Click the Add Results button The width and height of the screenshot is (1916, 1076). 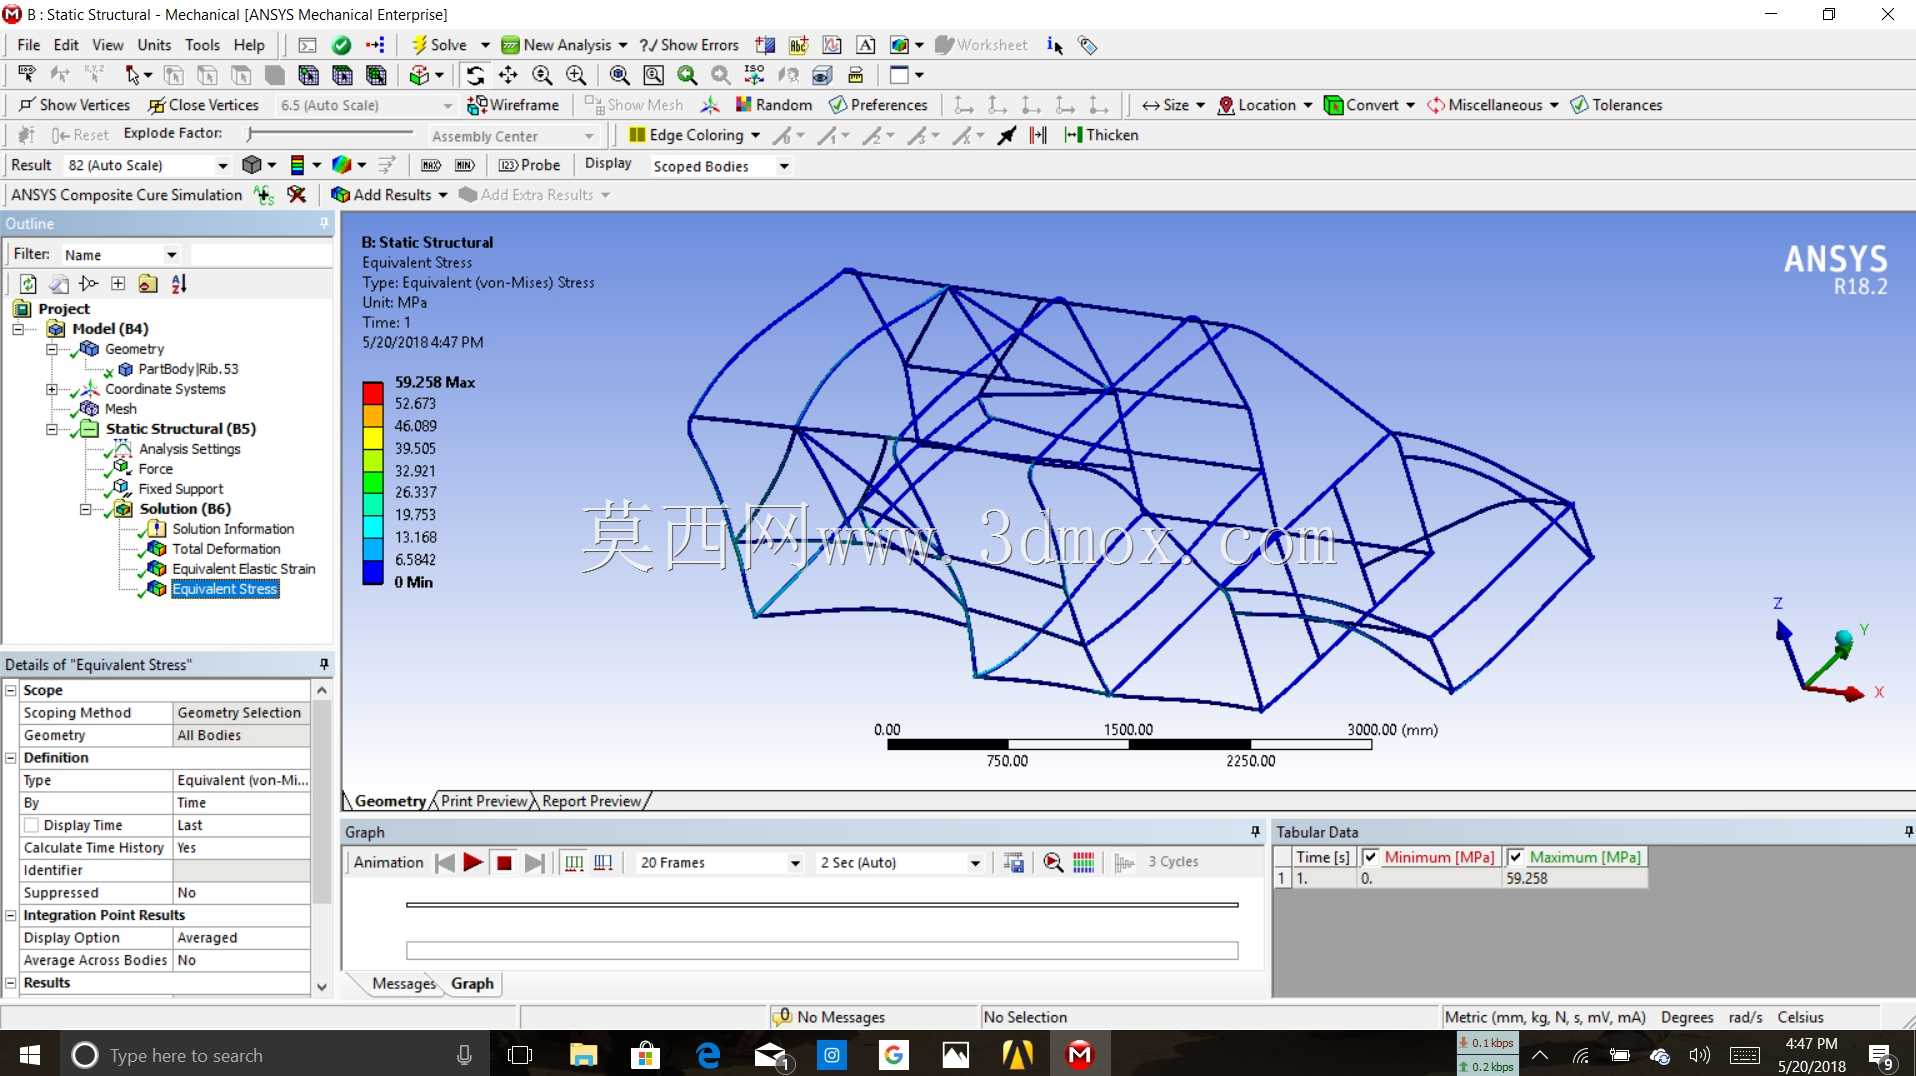(x=389, y=195)
